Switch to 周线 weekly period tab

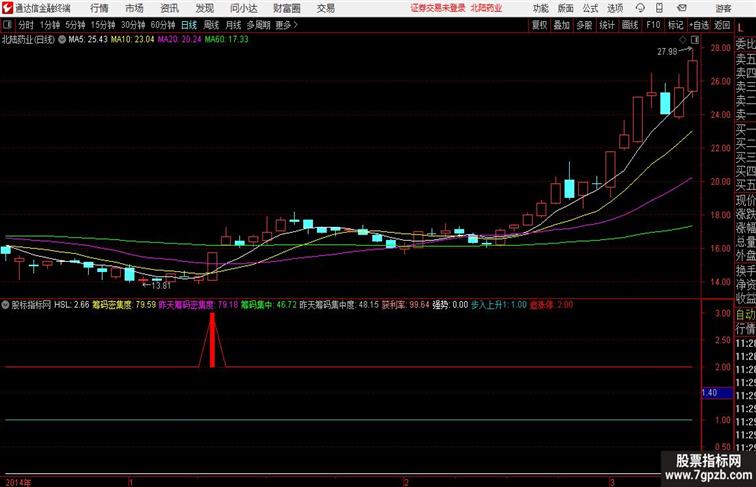tap(211, 25)
